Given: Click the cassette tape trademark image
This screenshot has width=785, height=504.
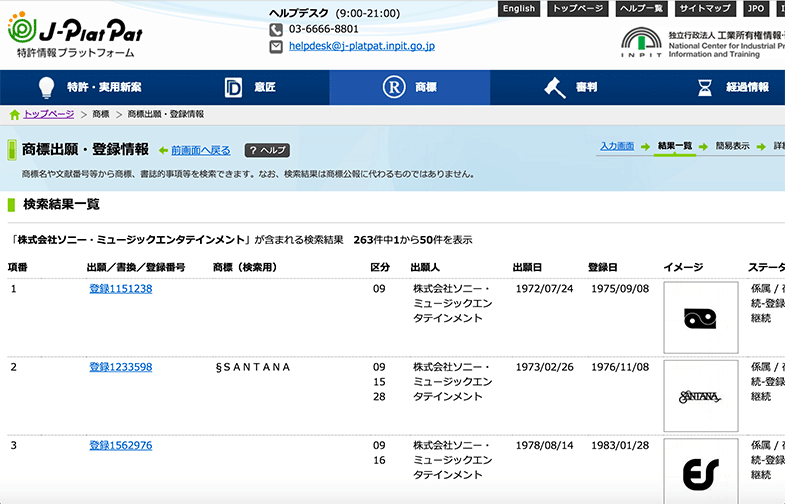Looking at the screenshot, I should [x=700, y=317].
